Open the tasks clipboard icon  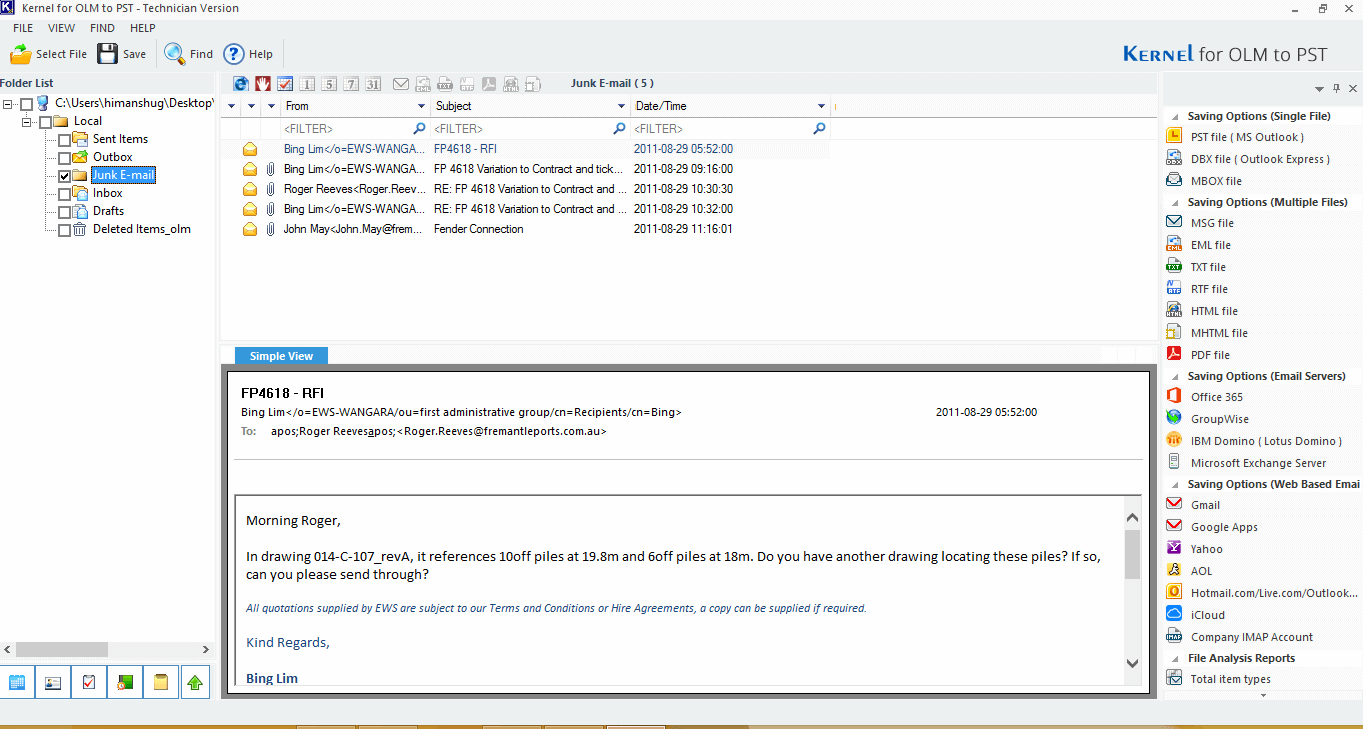pos(89,682)
